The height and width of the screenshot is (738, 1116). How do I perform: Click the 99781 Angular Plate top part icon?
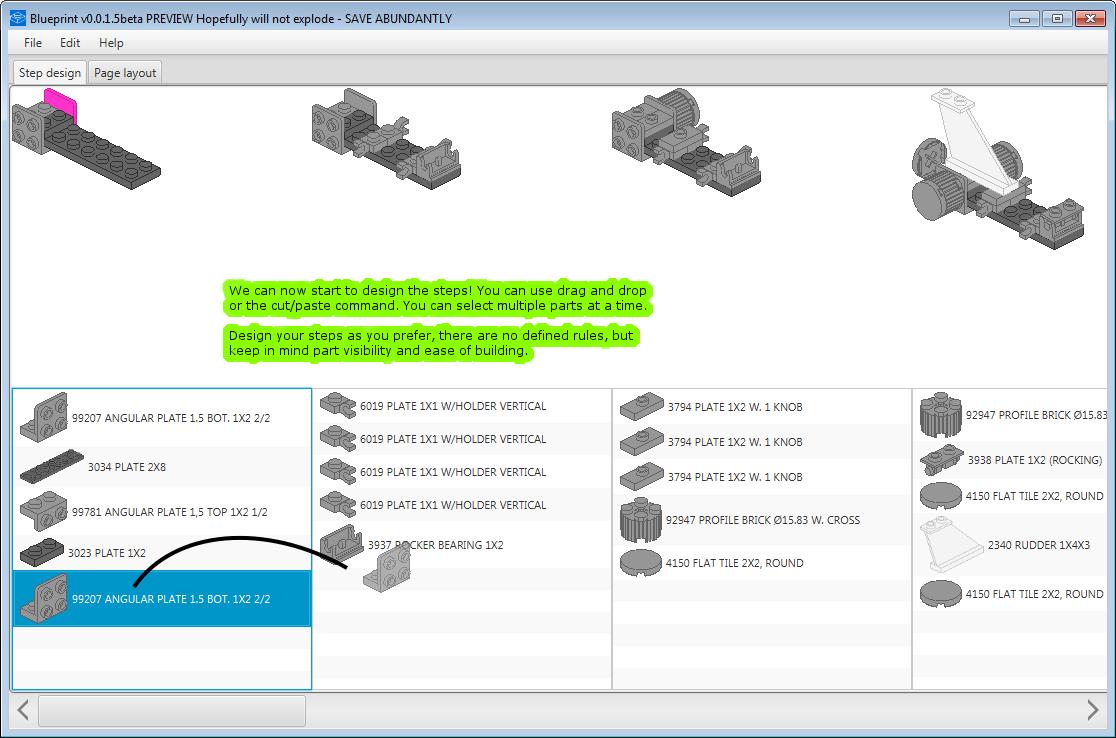[44, 512]
